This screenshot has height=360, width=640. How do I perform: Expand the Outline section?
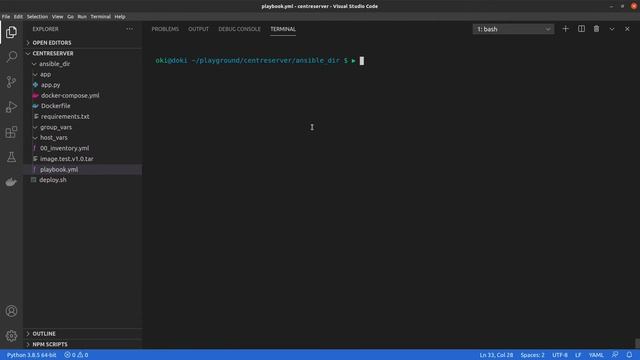(83, 334)
